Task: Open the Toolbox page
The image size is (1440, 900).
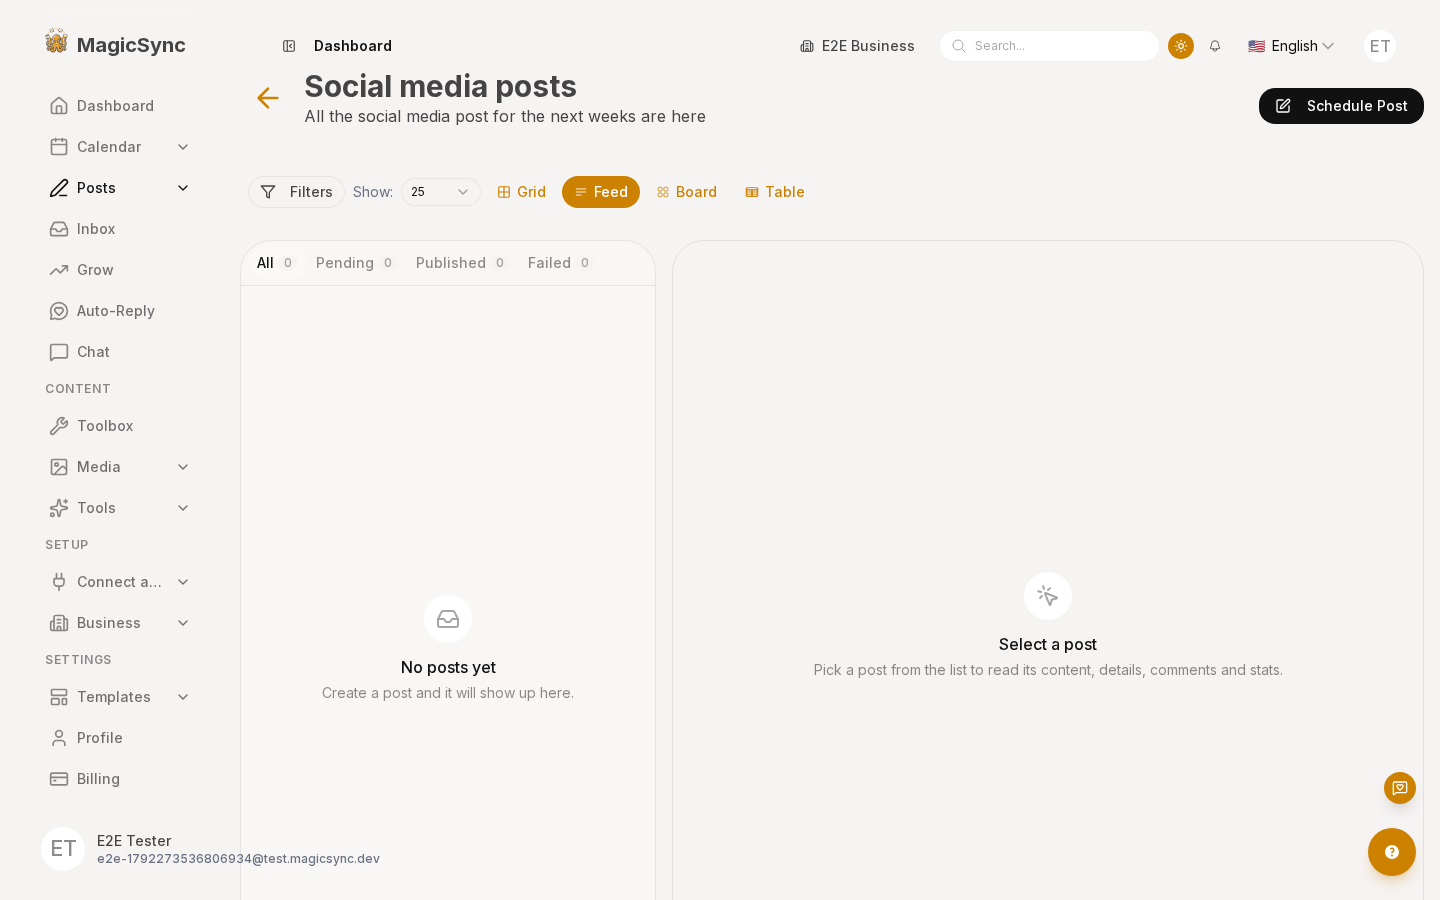Action: pos(120,426)
